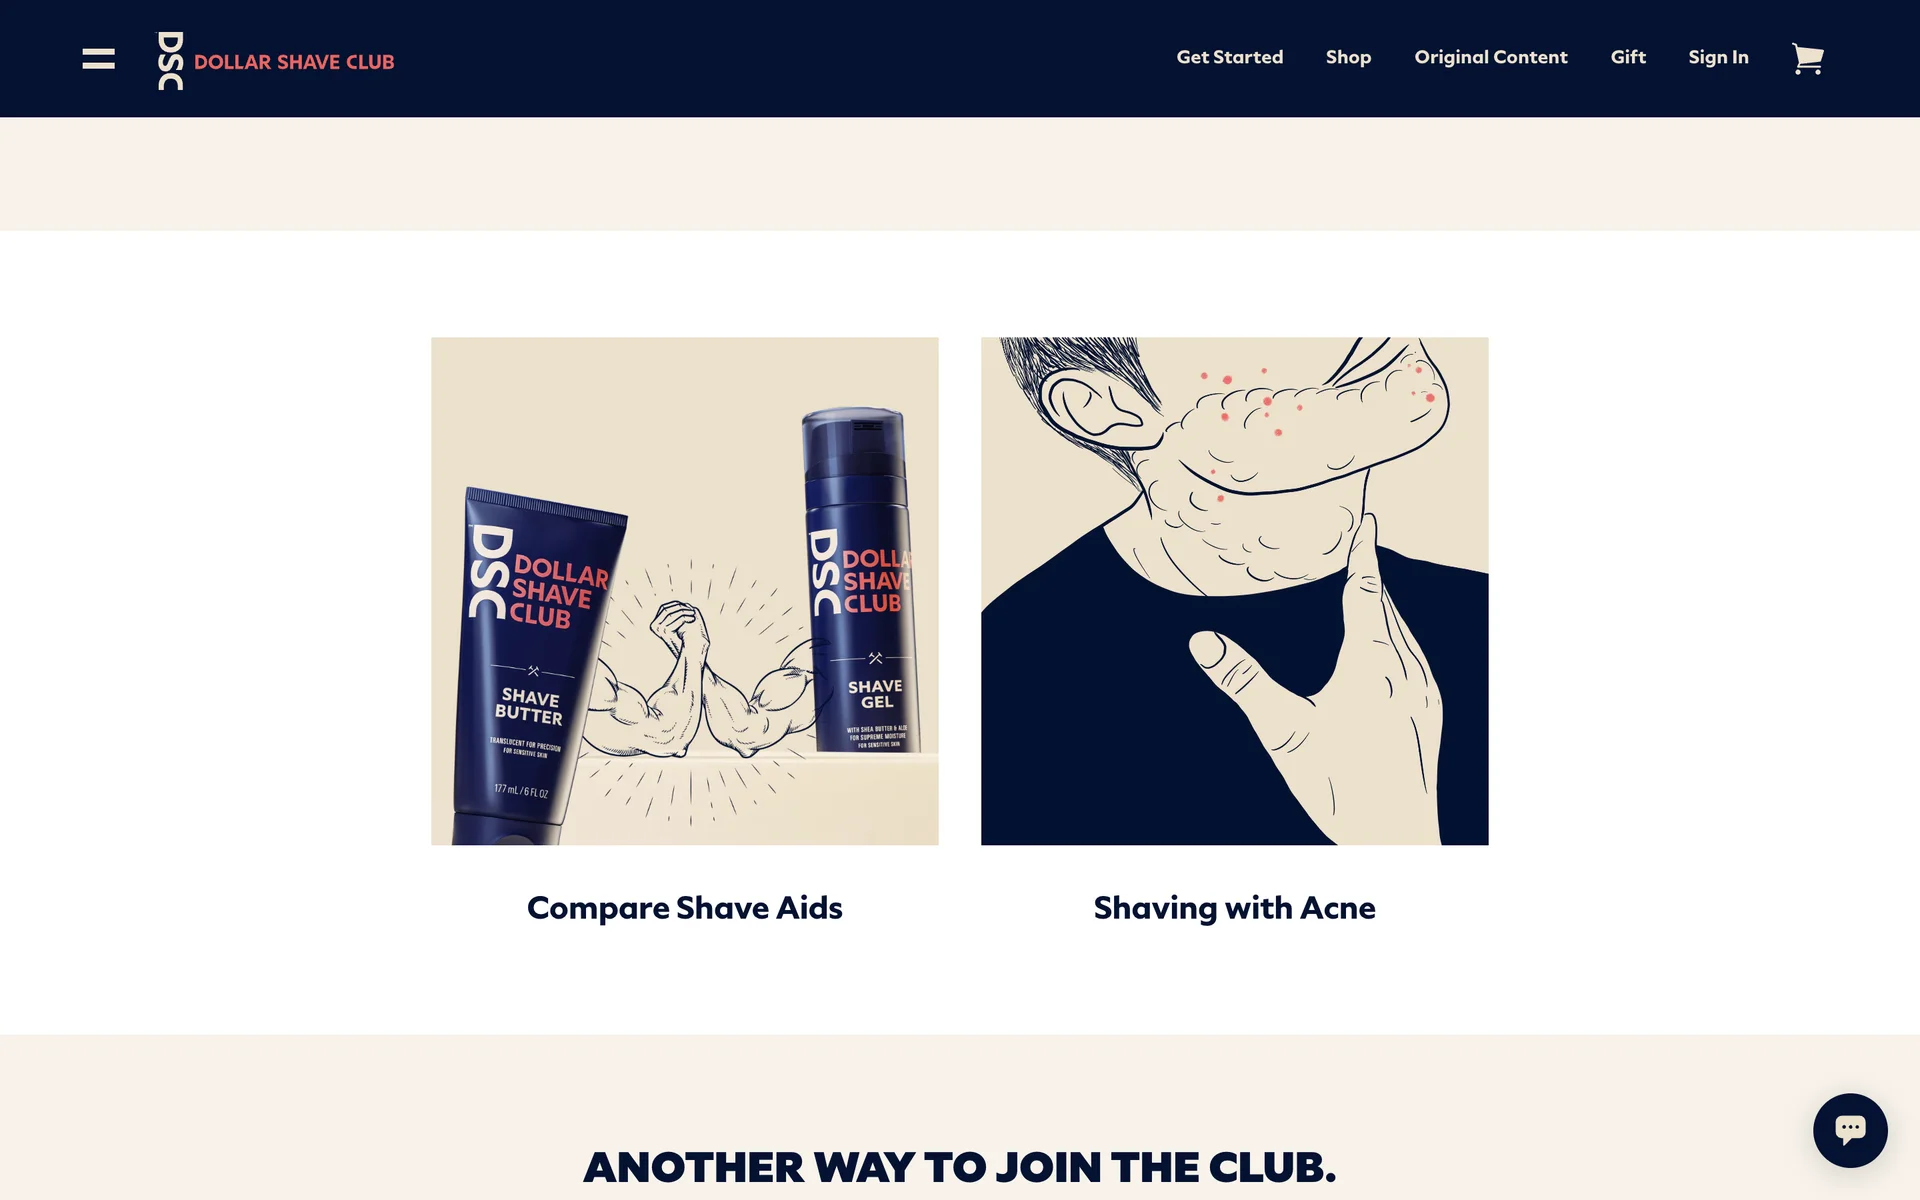
Task: Select Gift in the top navigation
Action: [1627, 57]
